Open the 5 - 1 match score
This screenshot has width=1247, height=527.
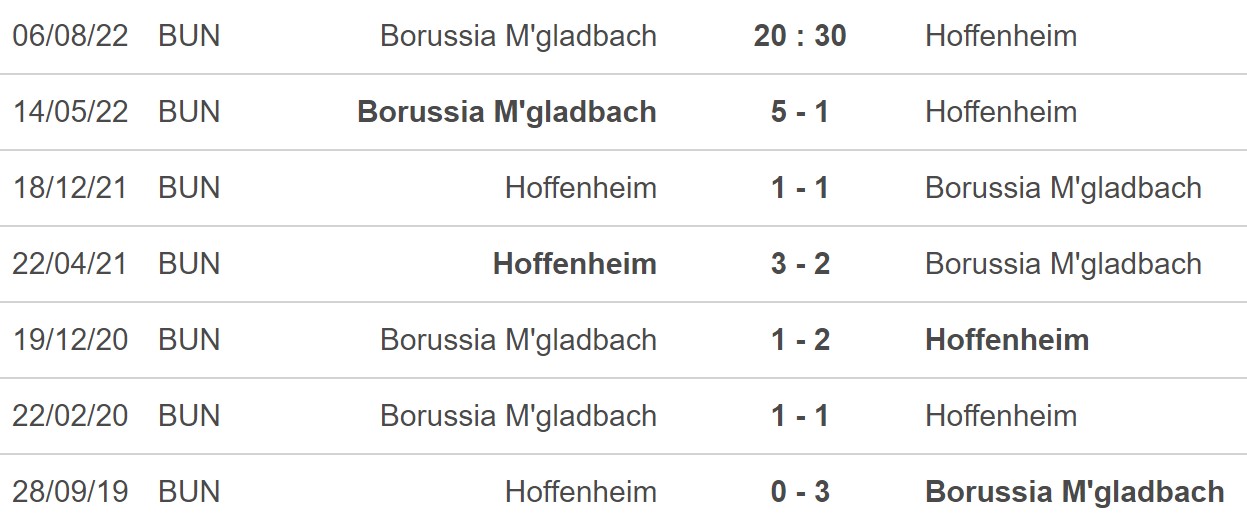click(x=800, y=111)
